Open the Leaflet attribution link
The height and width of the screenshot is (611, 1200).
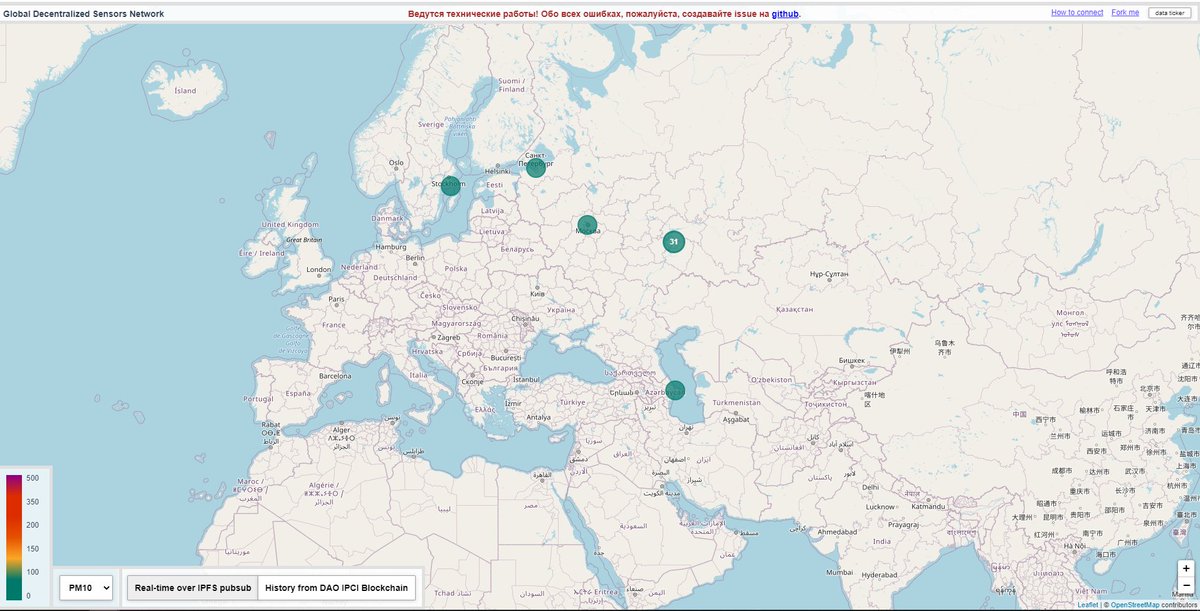point(1087,605)
